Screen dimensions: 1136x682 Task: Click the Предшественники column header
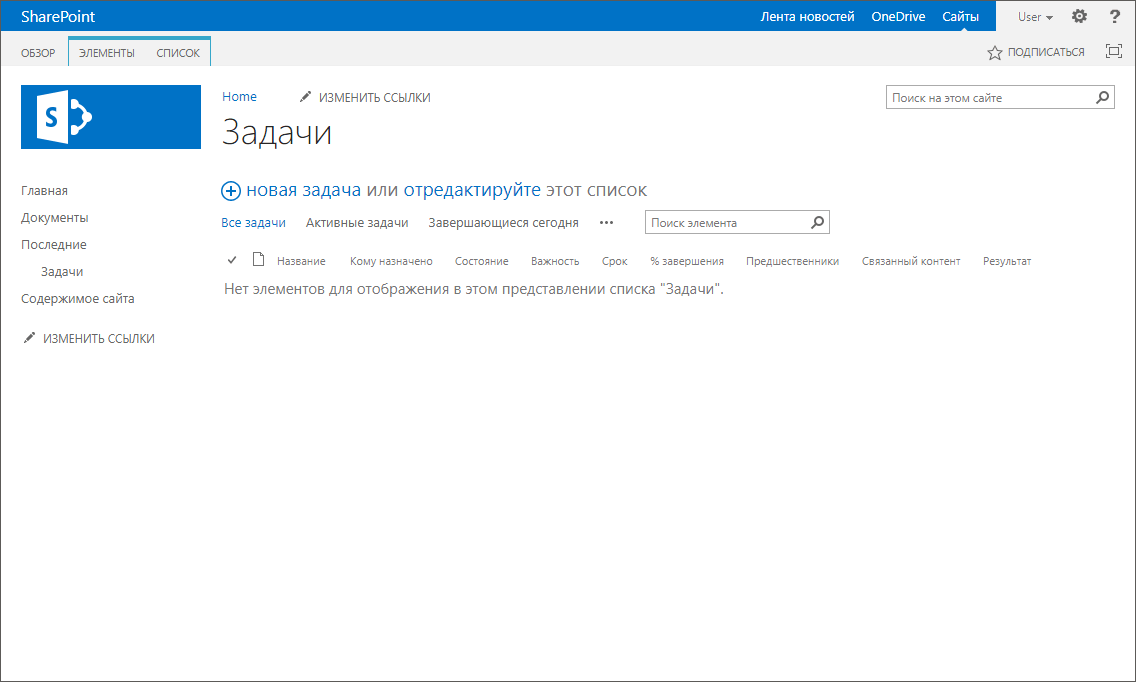(x=793, y=261)
